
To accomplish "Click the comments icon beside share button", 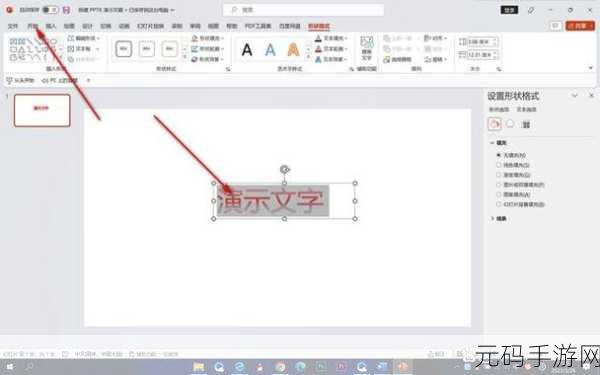I will [556, 26].
